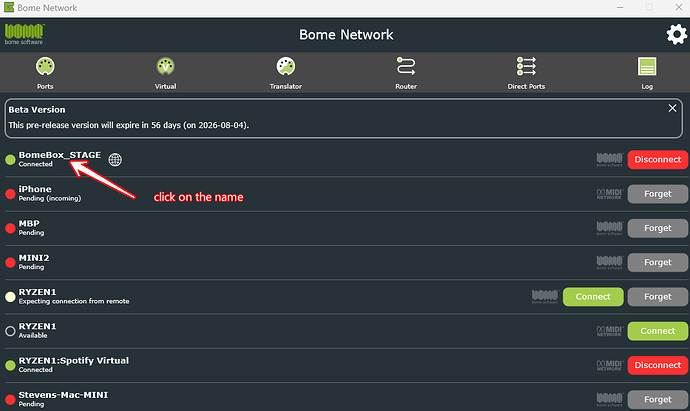Open the Ports page icon
The height and width of the screenshot is (411, 690).
coord(45,66)
